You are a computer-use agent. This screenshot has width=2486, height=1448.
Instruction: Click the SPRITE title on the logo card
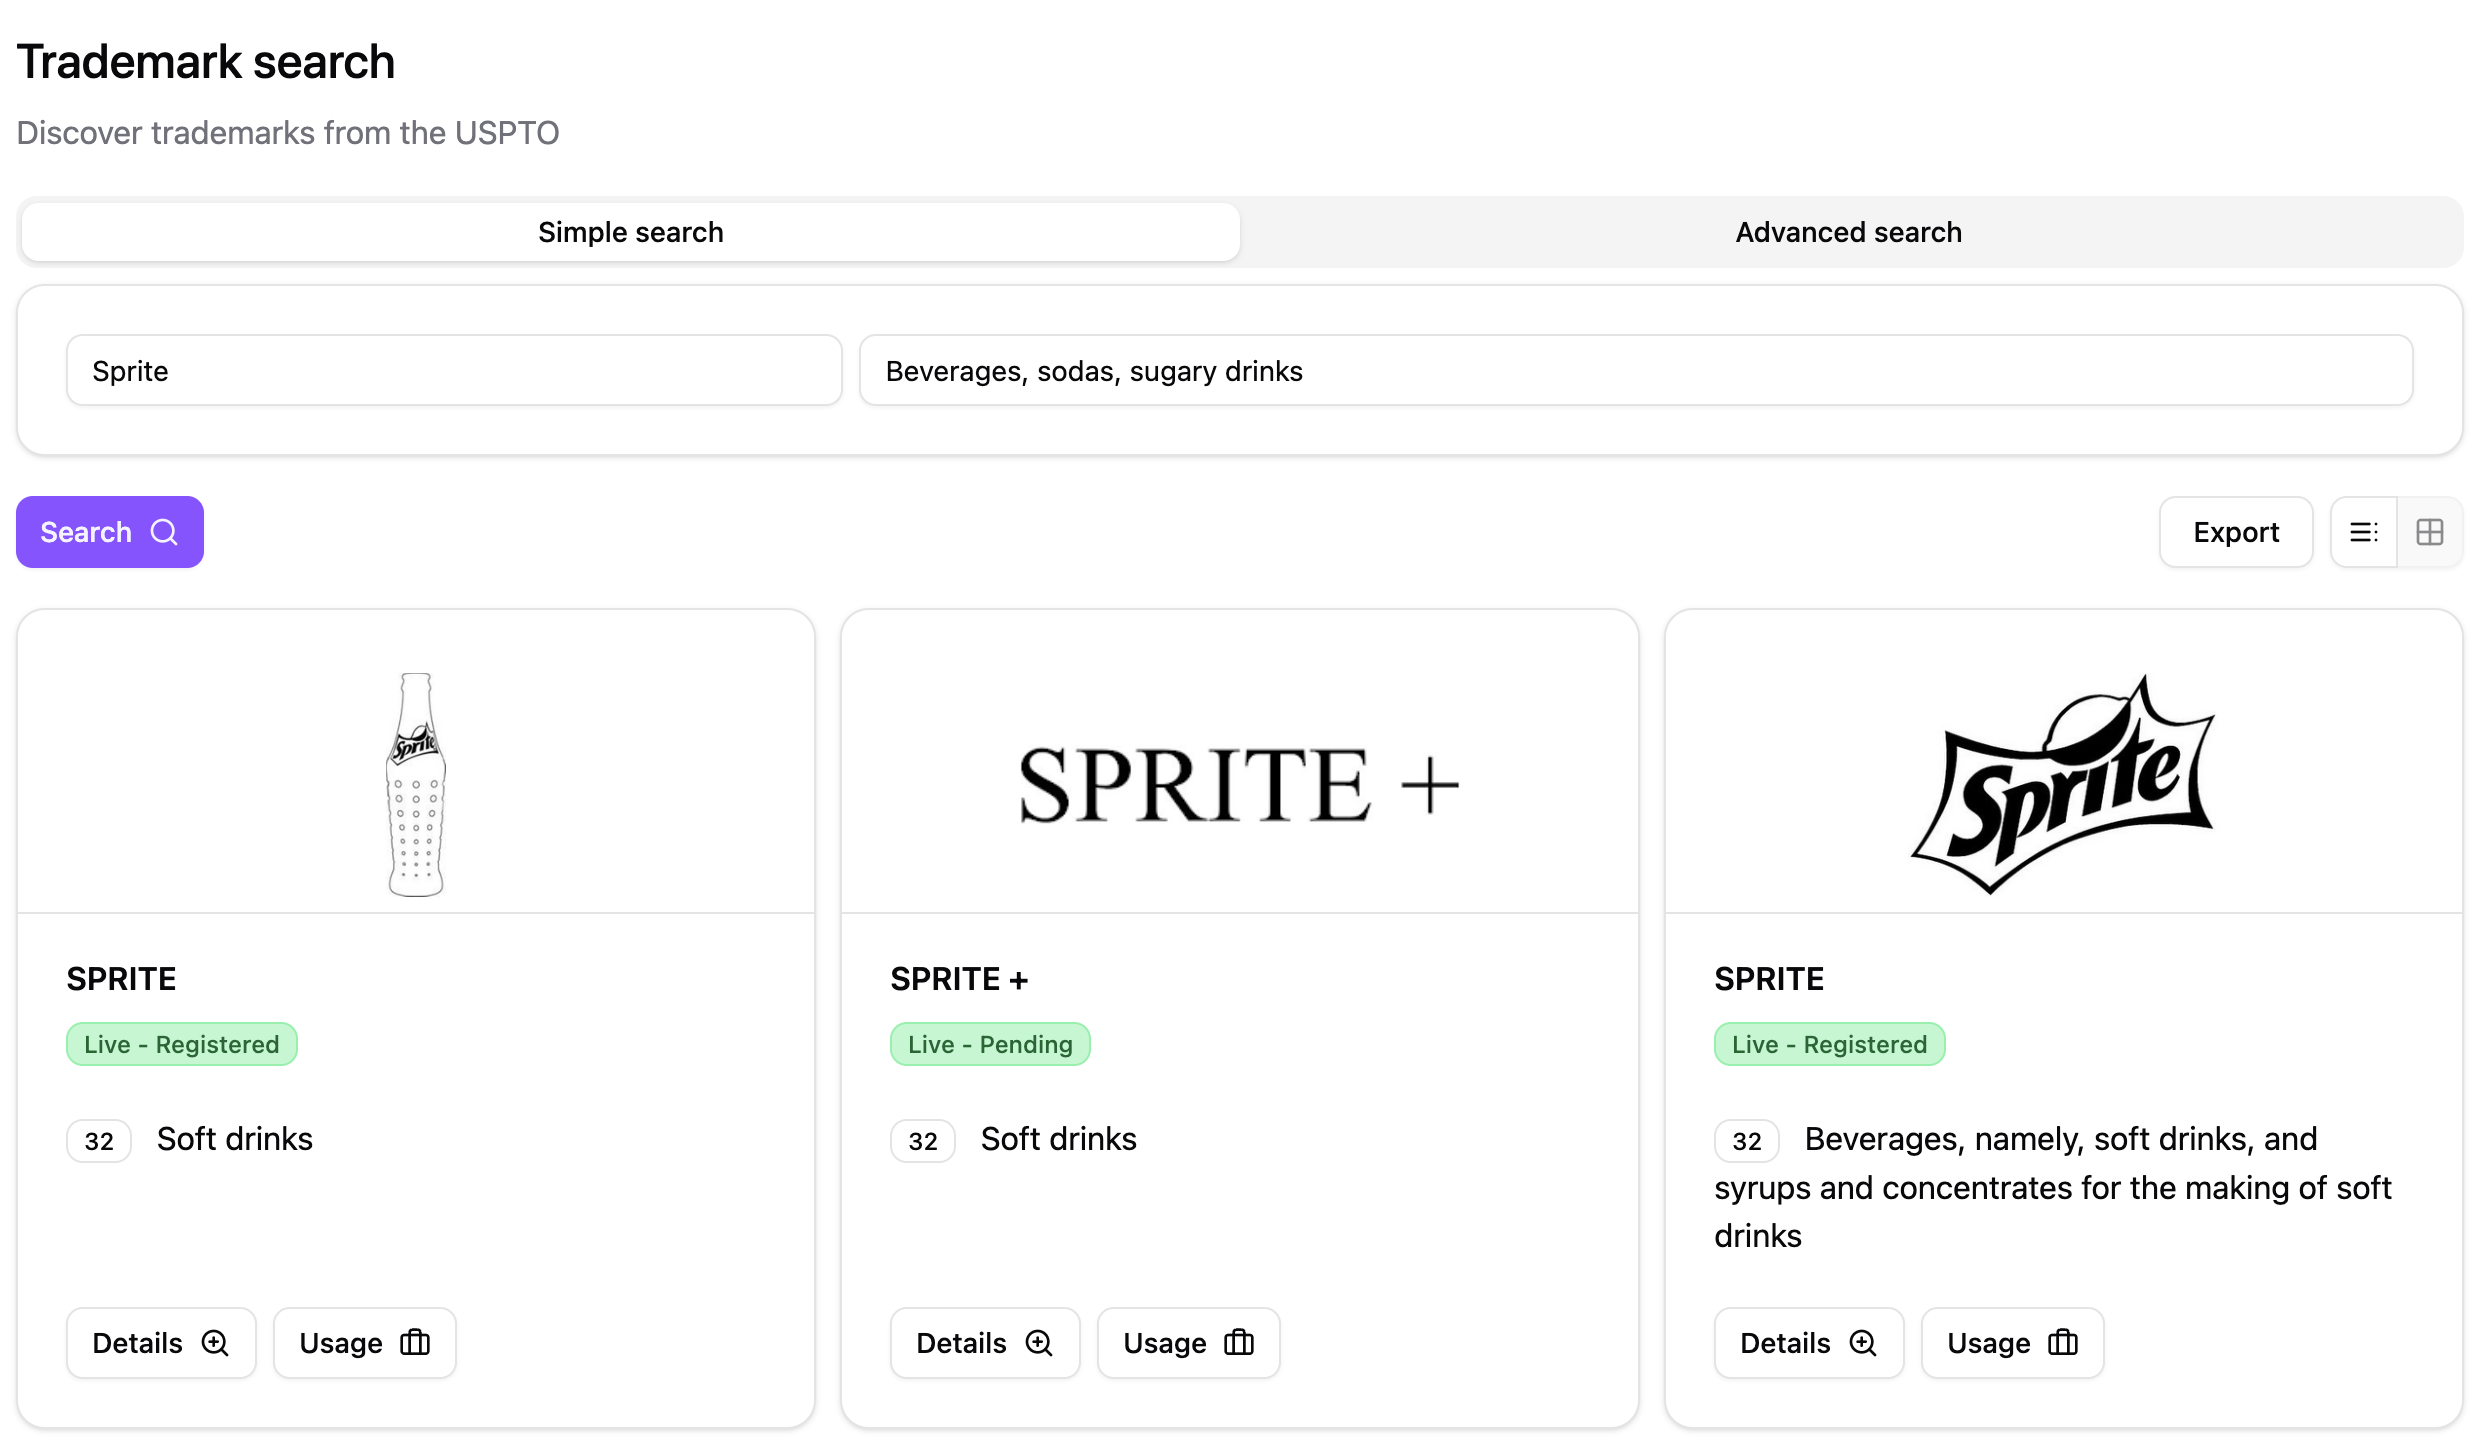click(1769, 979)
